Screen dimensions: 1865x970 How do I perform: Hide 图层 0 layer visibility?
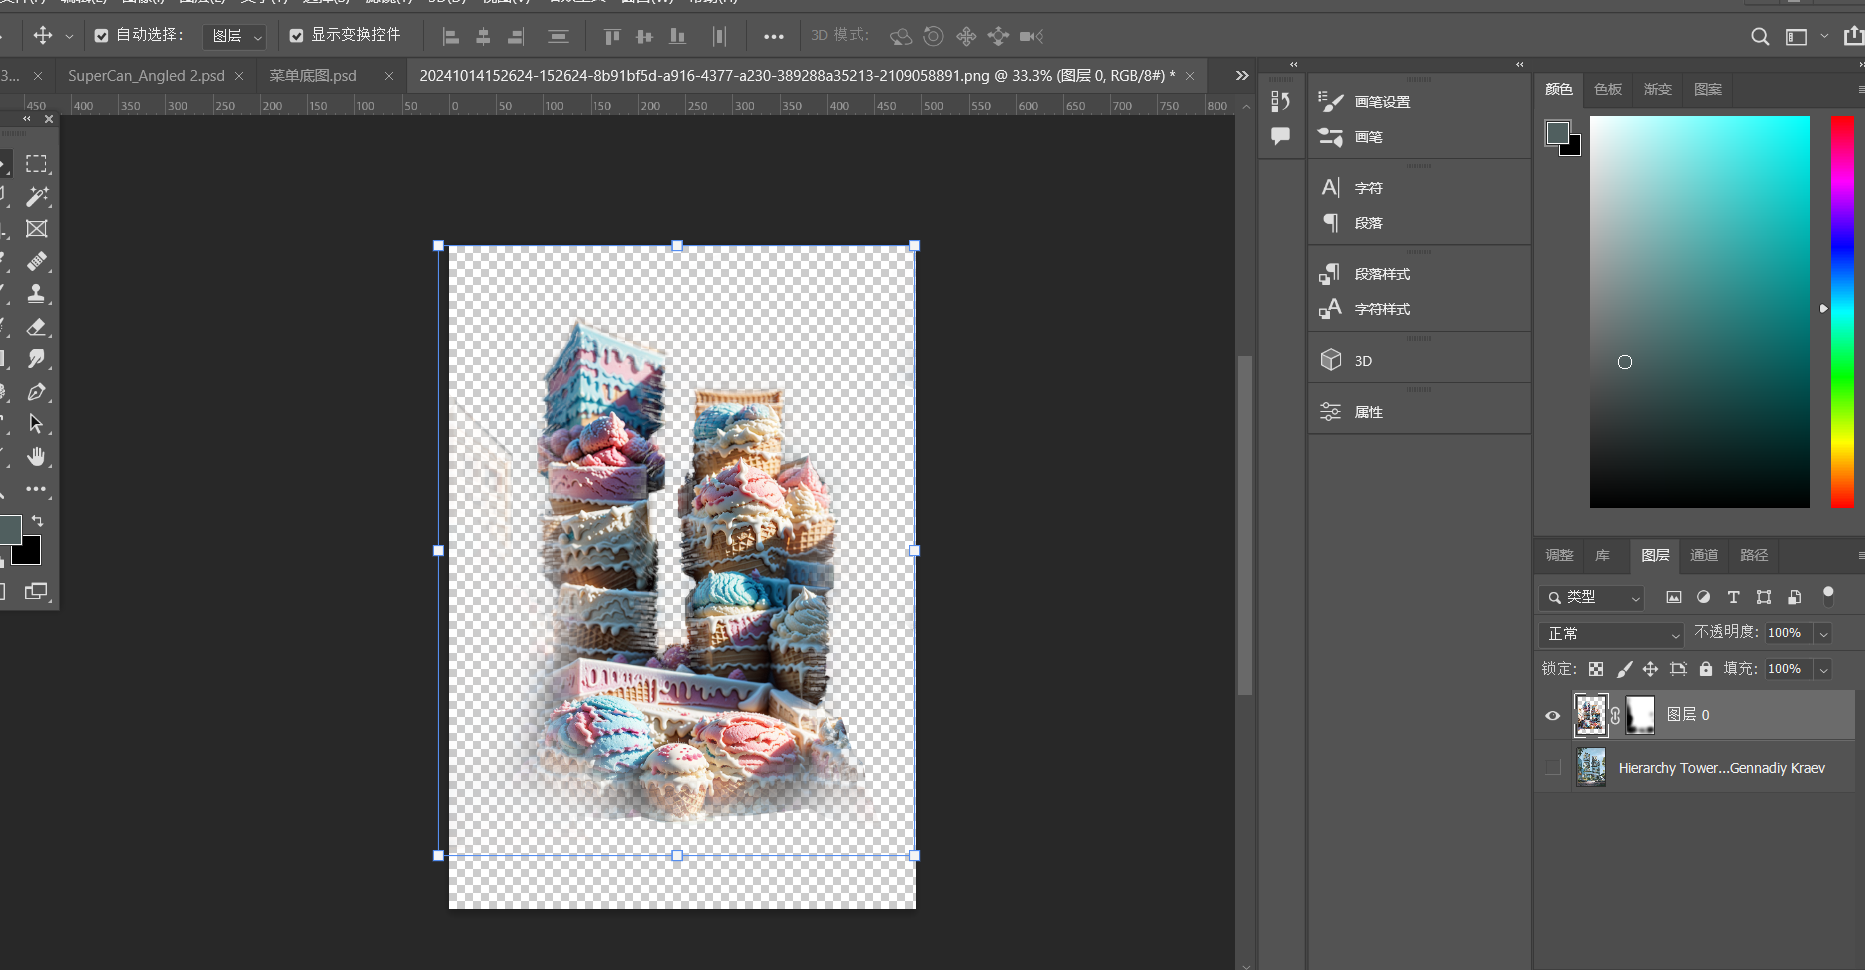tap(1552, 716)
